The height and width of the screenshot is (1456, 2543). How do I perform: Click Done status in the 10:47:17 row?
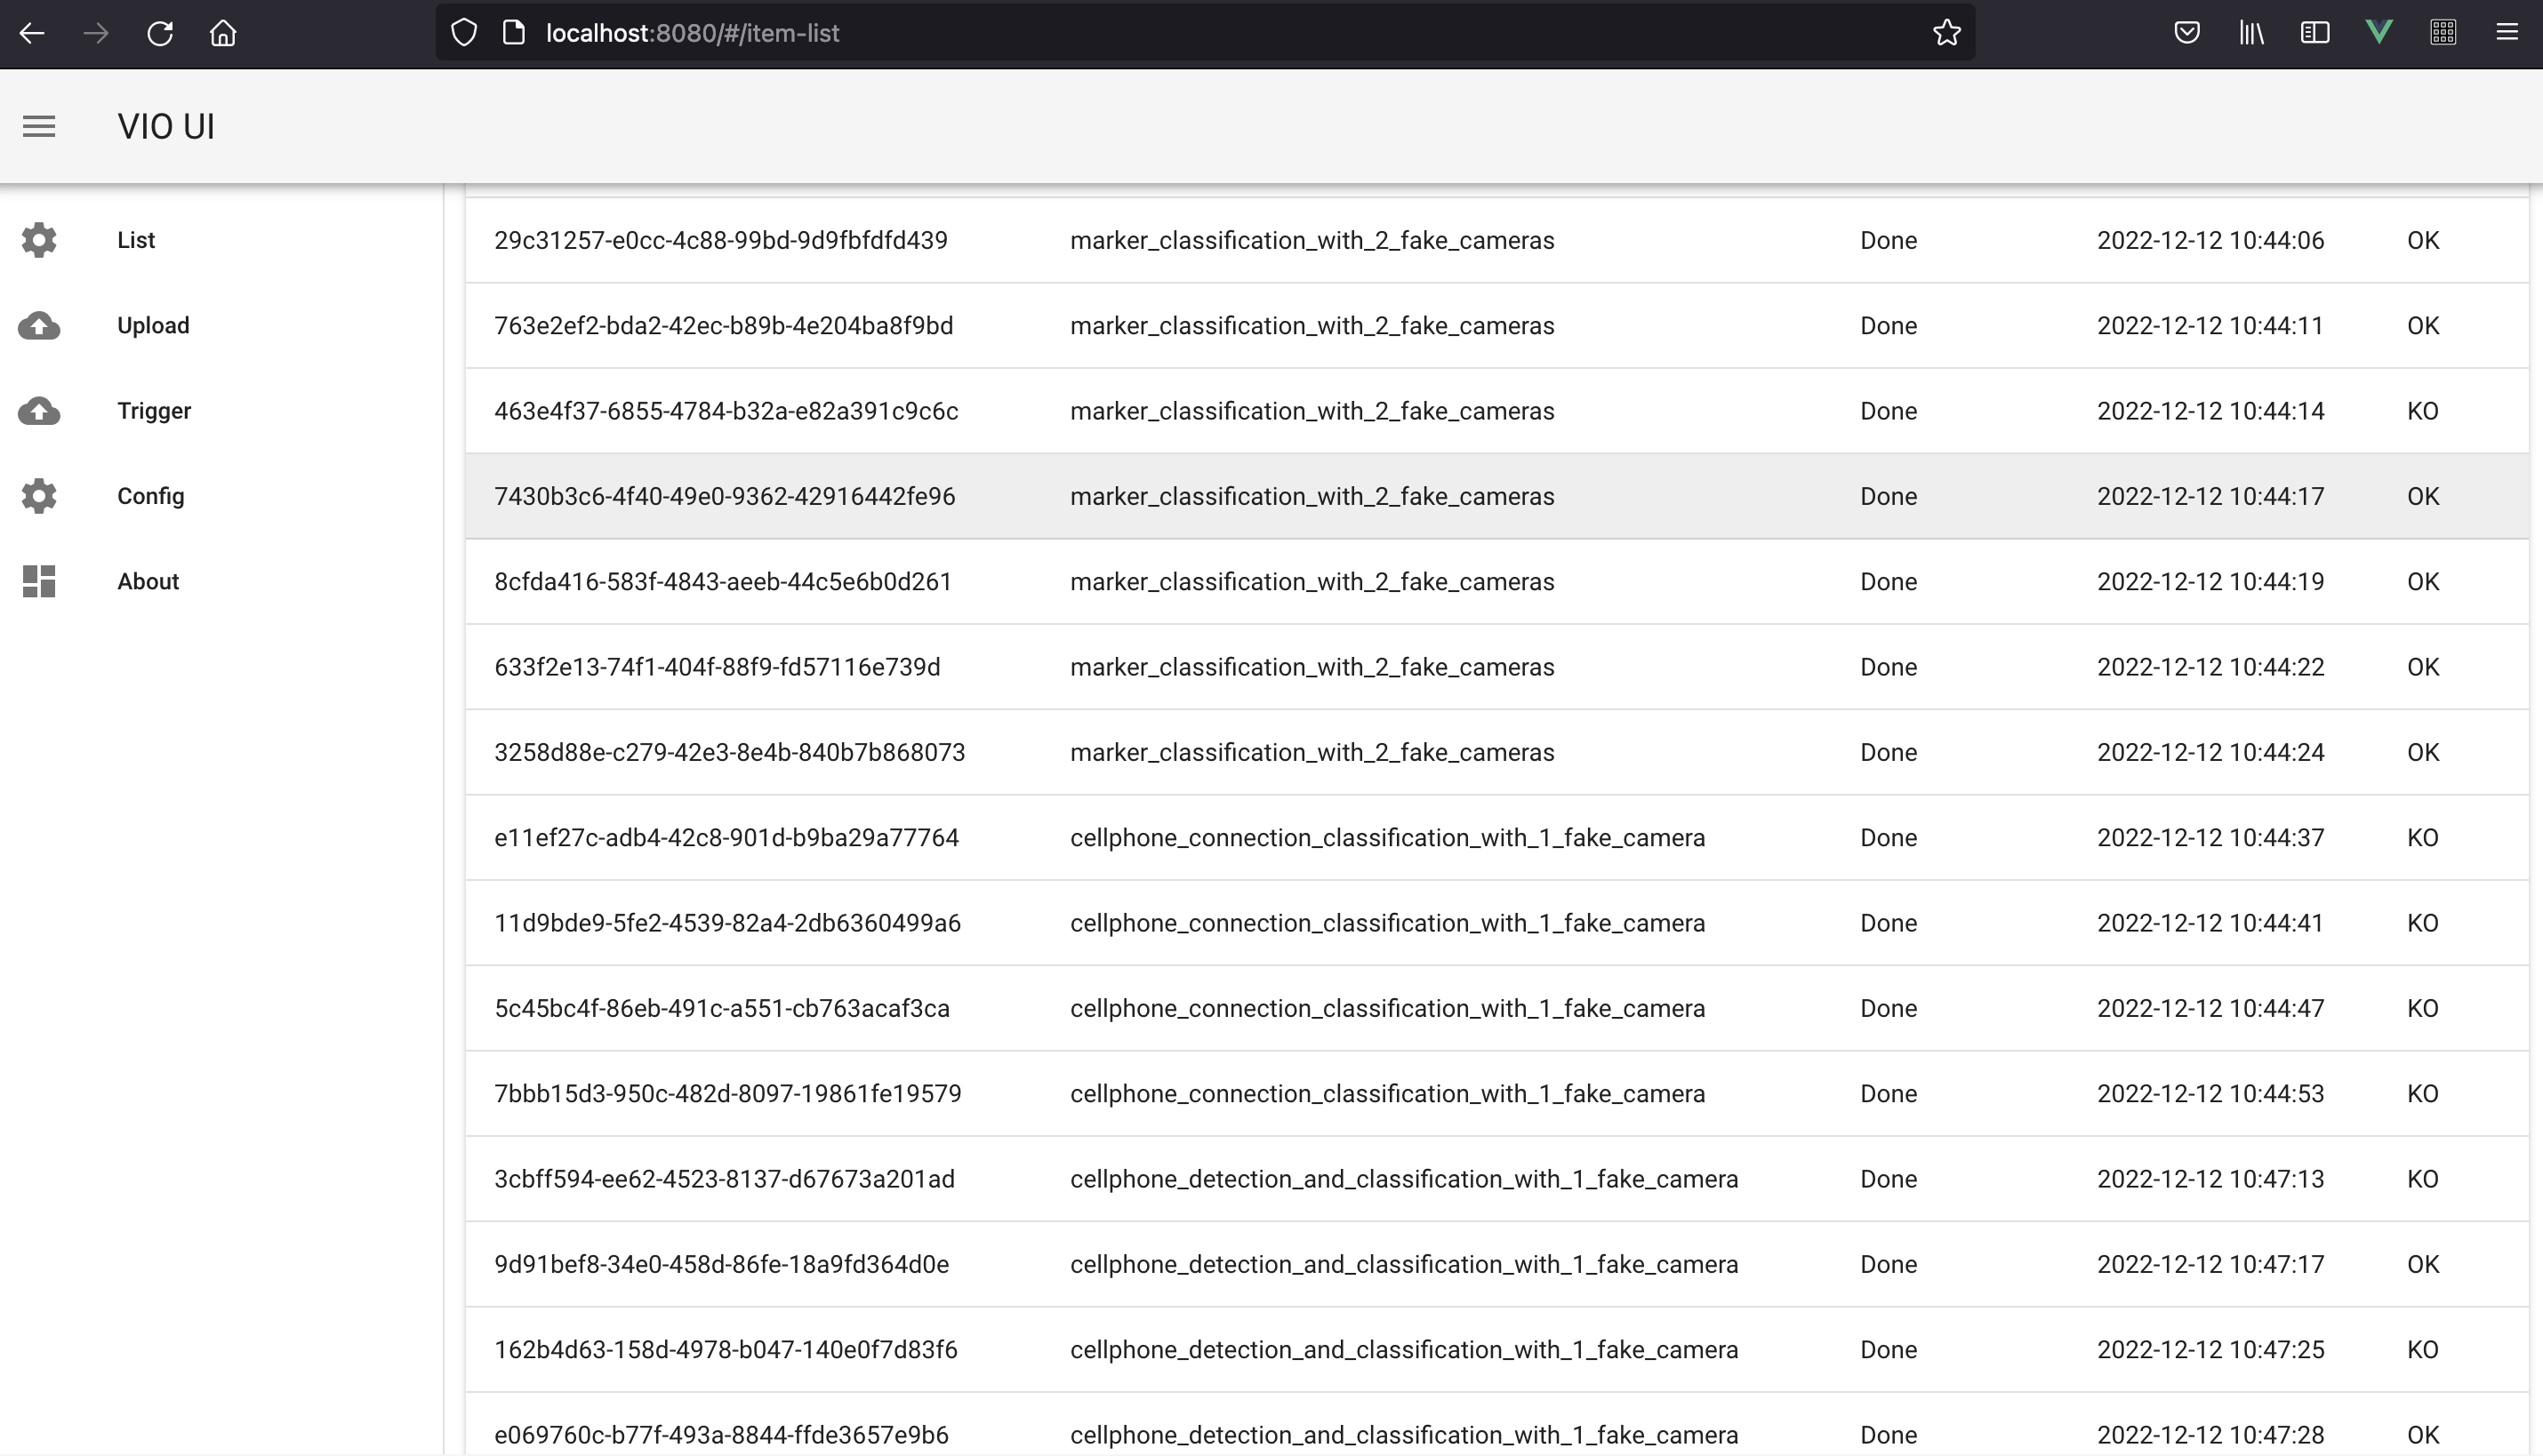(1888, 1264)
